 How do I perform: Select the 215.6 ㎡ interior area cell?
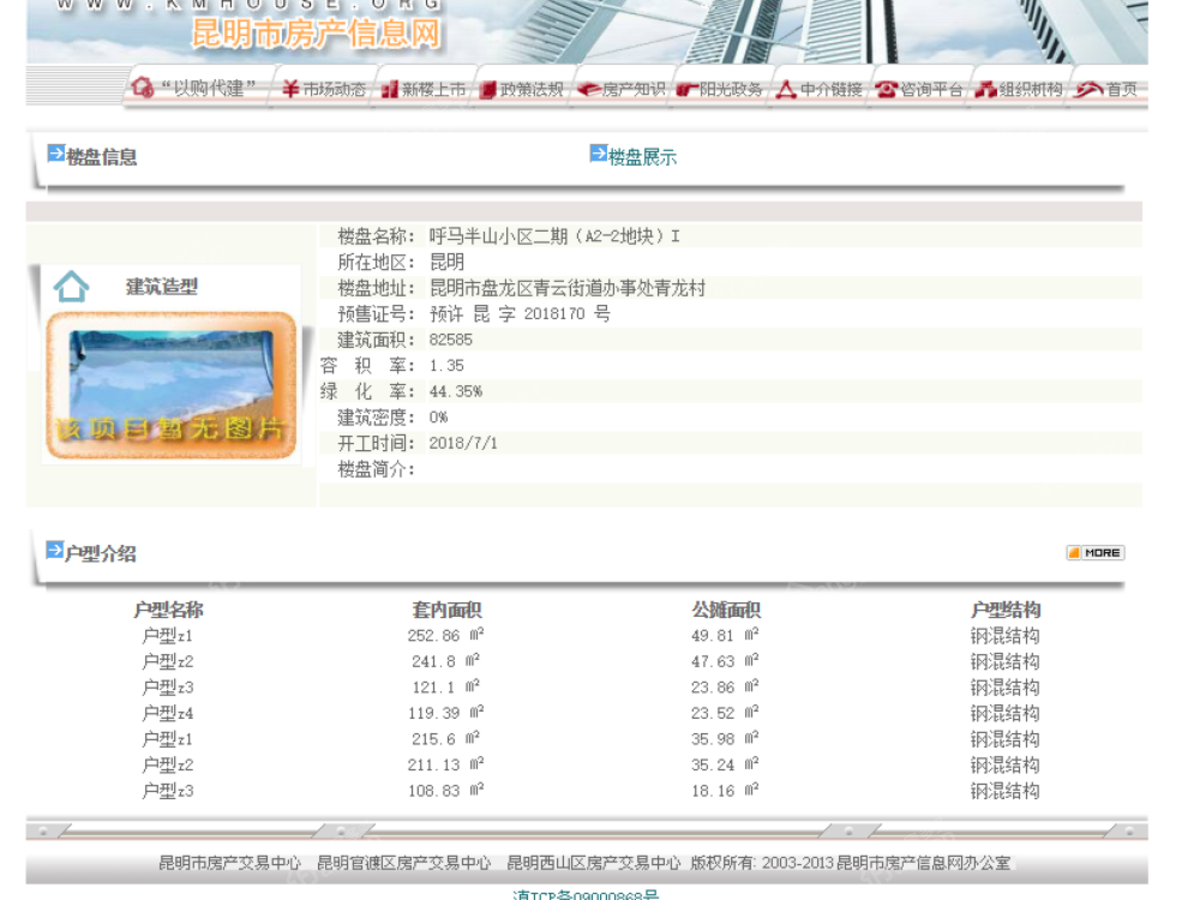(446, 740)
